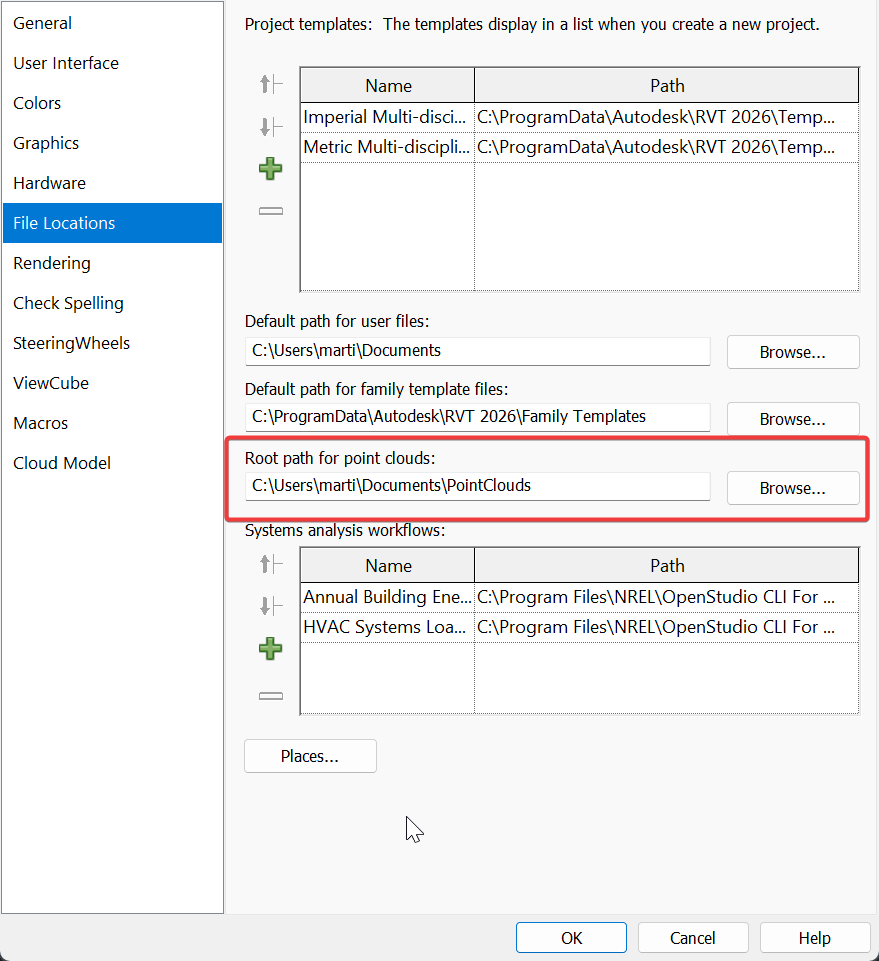Add a systems analysis workflow
The height and width of the screenshot is (961, 879).
[270, 648]
